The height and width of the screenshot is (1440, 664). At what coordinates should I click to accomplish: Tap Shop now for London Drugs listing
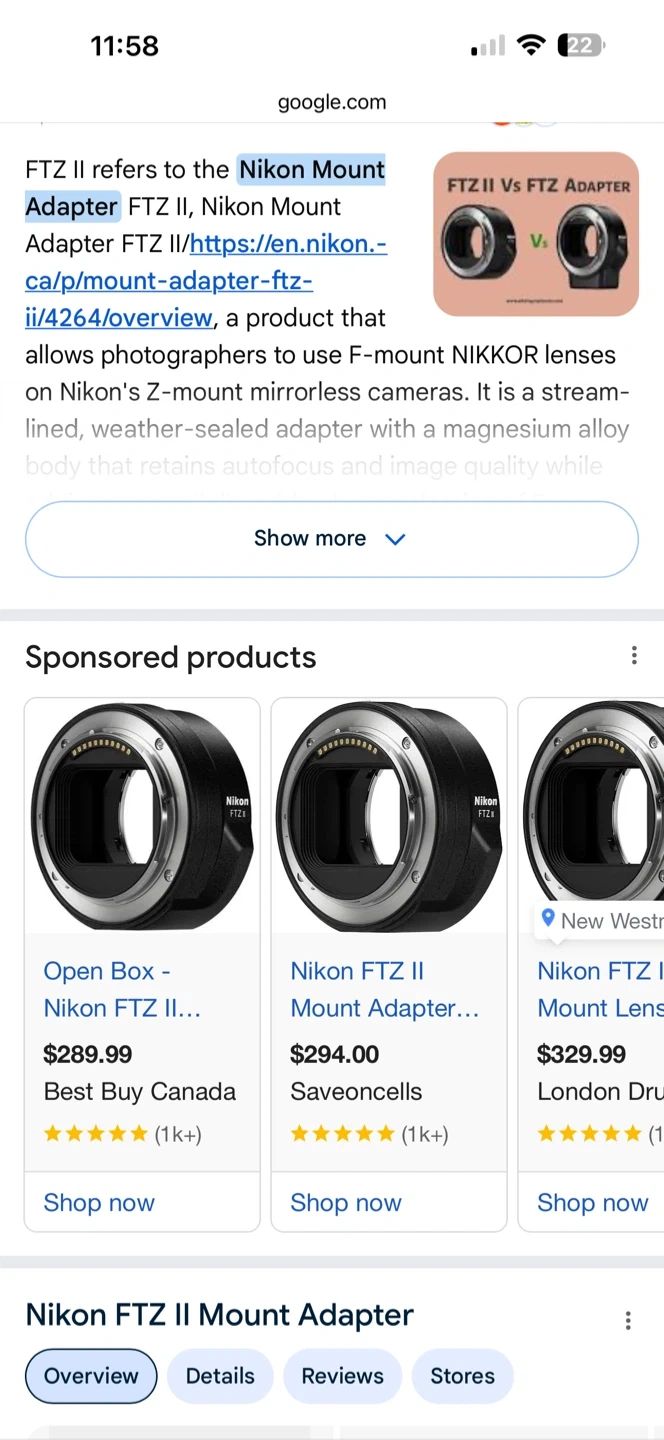pos(592,1203)
